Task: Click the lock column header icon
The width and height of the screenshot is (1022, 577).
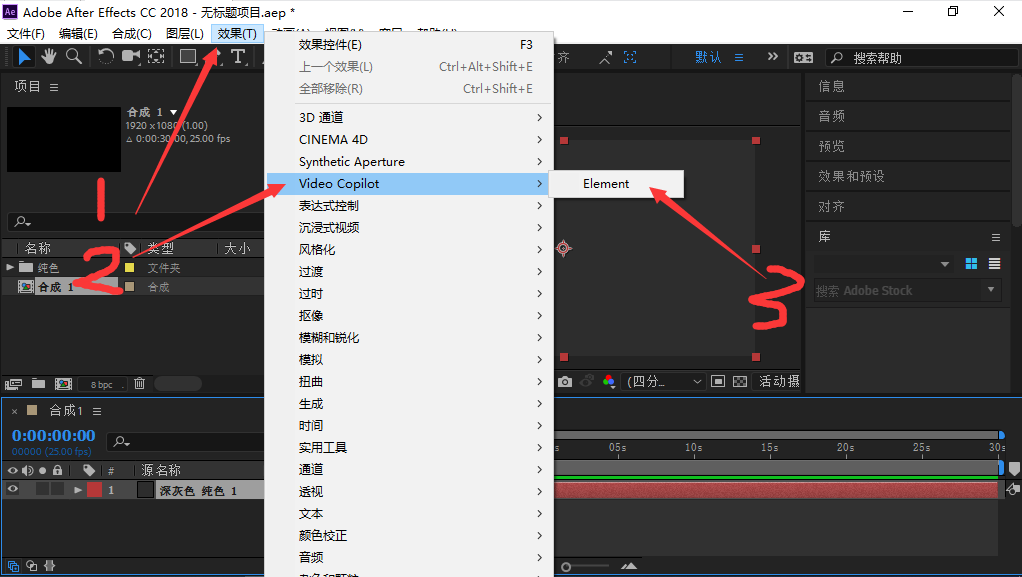Action: [58, 470]
